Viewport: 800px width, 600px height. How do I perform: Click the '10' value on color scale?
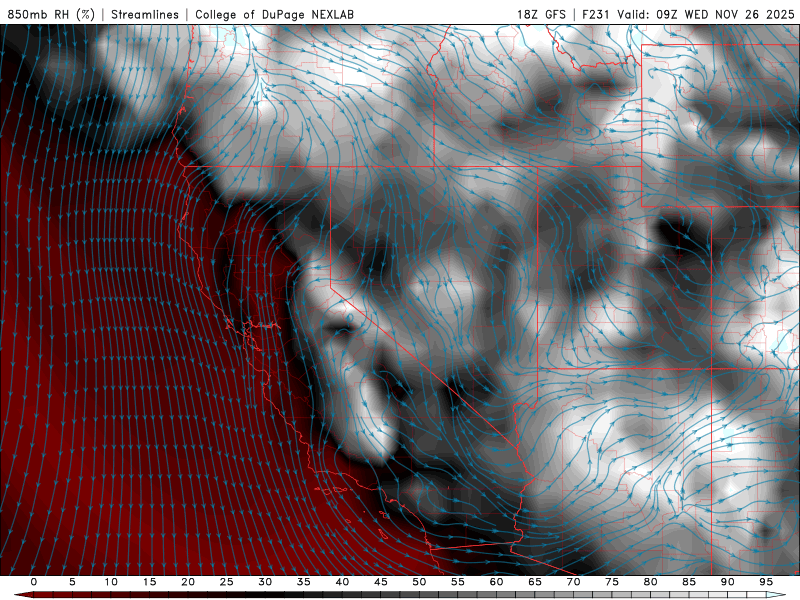coord(111,582)
